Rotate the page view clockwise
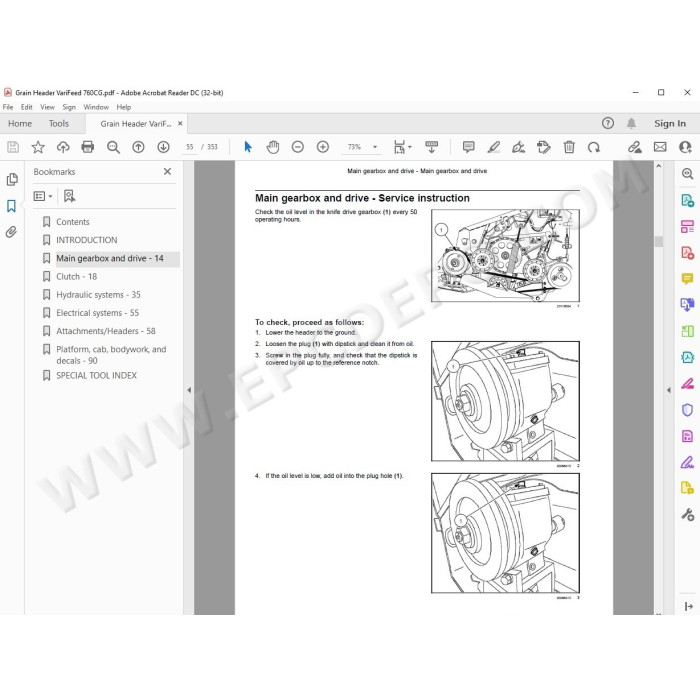 click(x=594, y=147)
